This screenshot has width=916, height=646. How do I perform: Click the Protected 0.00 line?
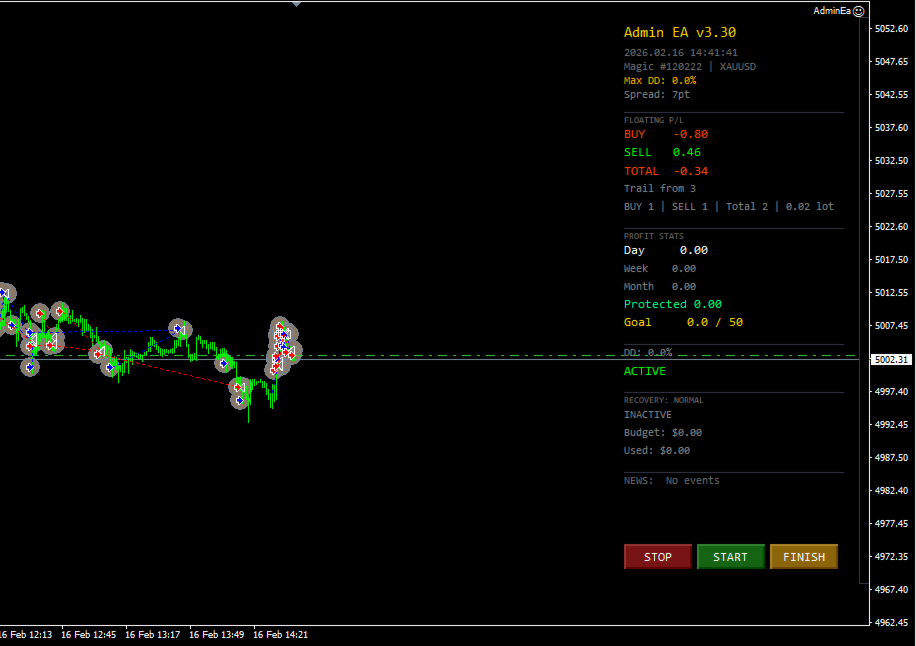[672, 304]
